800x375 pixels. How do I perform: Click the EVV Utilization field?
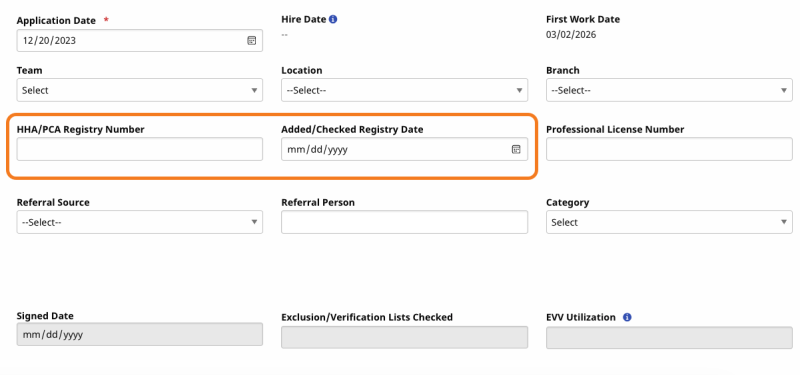[669, 337]
